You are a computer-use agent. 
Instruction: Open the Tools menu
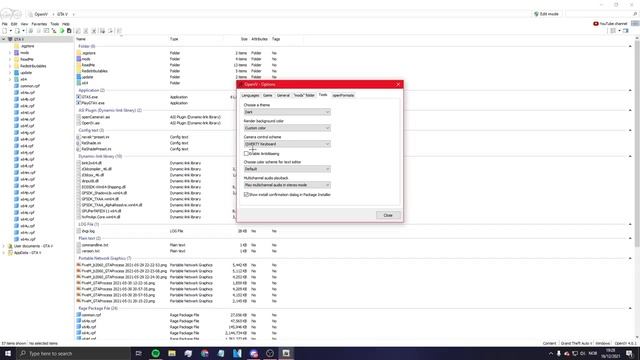pos(55,24)
